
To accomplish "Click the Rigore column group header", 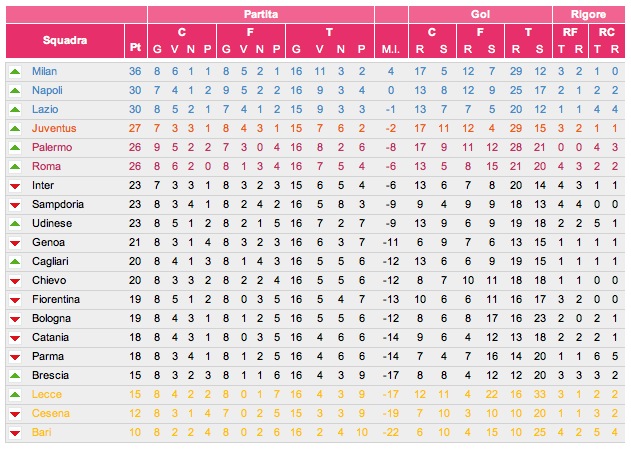I will click(588, 15).
